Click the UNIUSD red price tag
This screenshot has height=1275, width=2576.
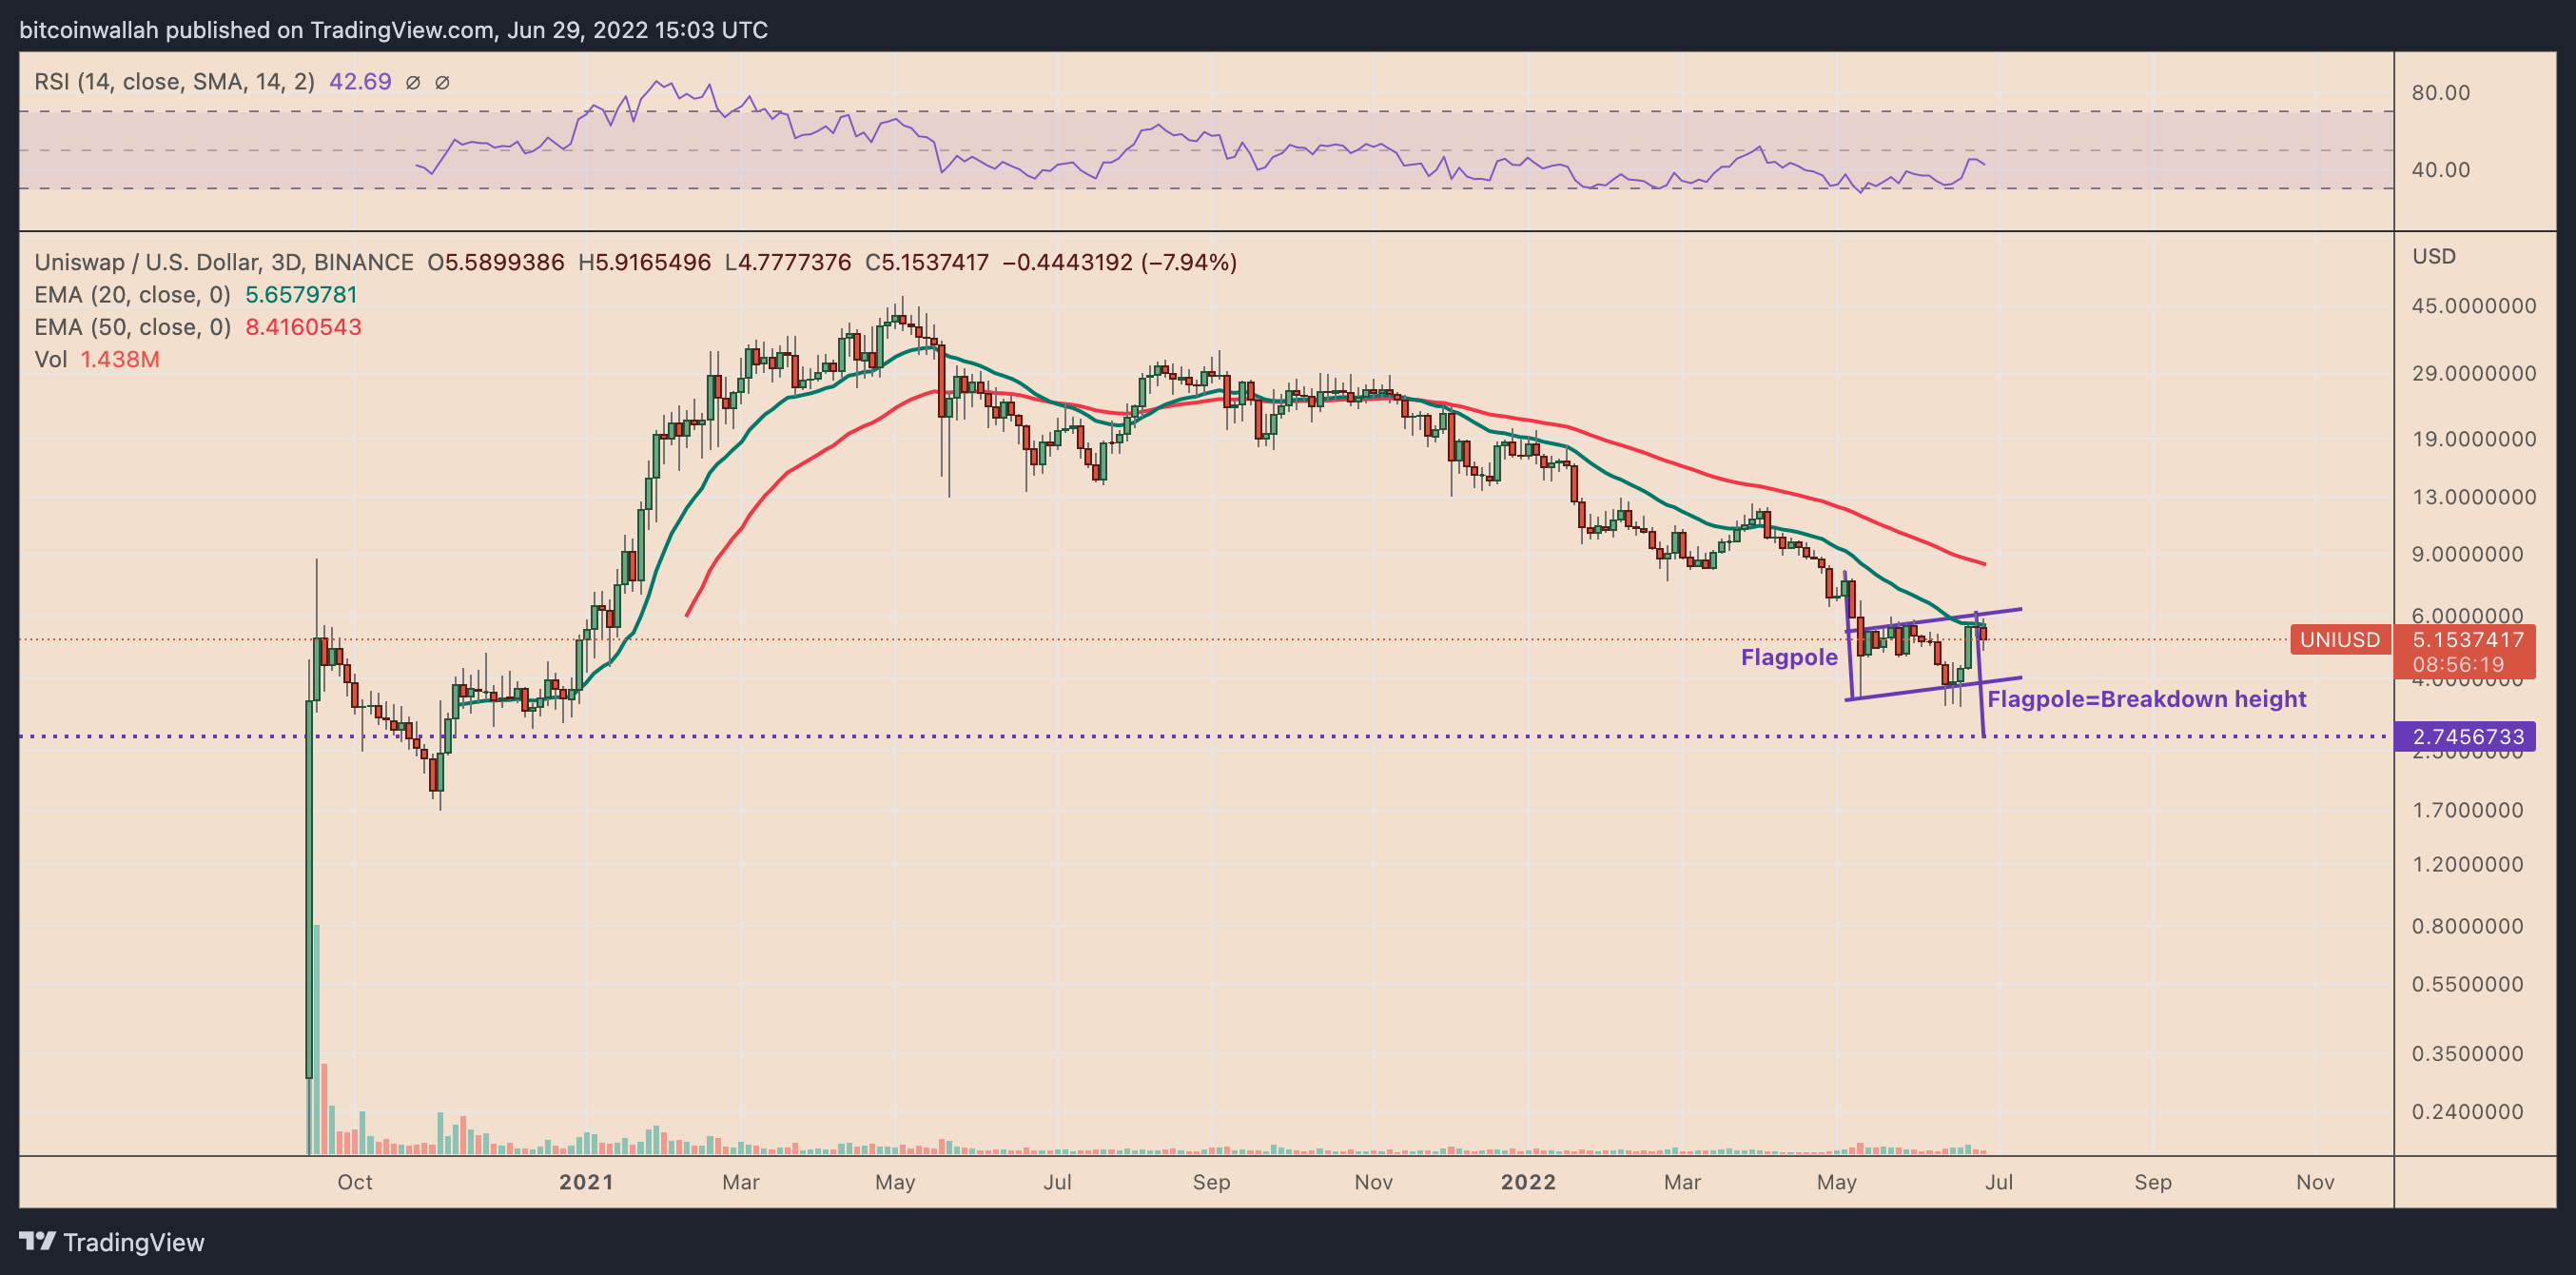point(2339,639)
